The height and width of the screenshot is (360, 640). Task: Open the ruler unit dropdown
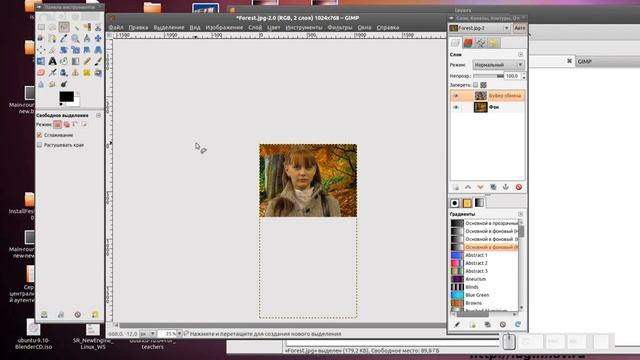(147, 334)
